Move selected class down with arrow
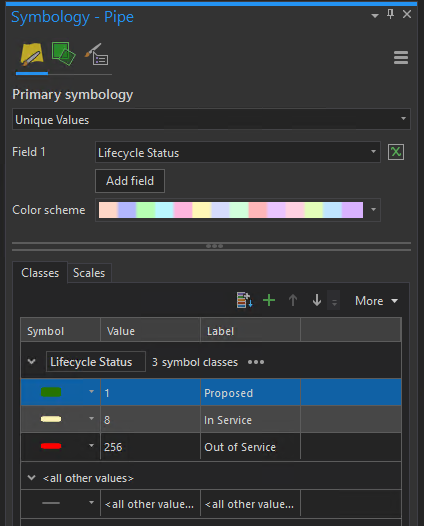424x526 pixels. coord(317,300)
